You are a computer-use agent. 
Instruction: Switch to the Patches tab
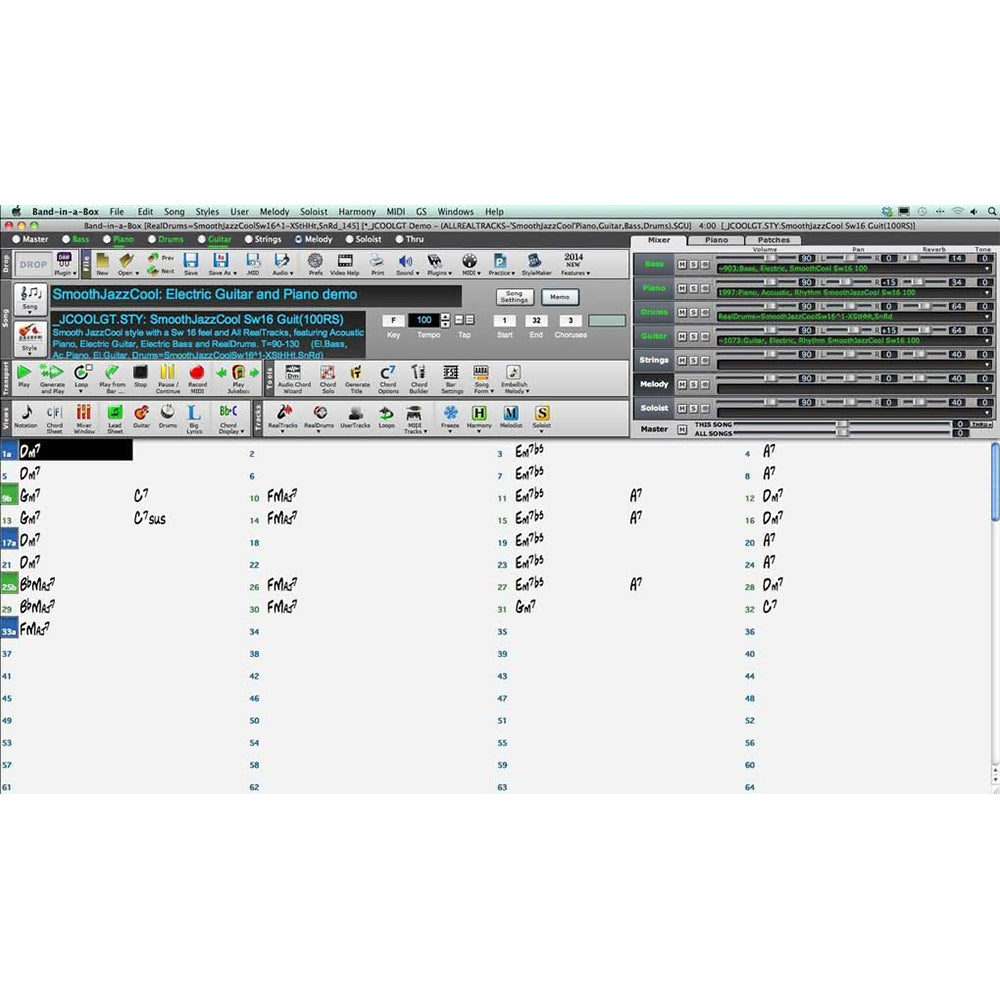click(773, 240)
